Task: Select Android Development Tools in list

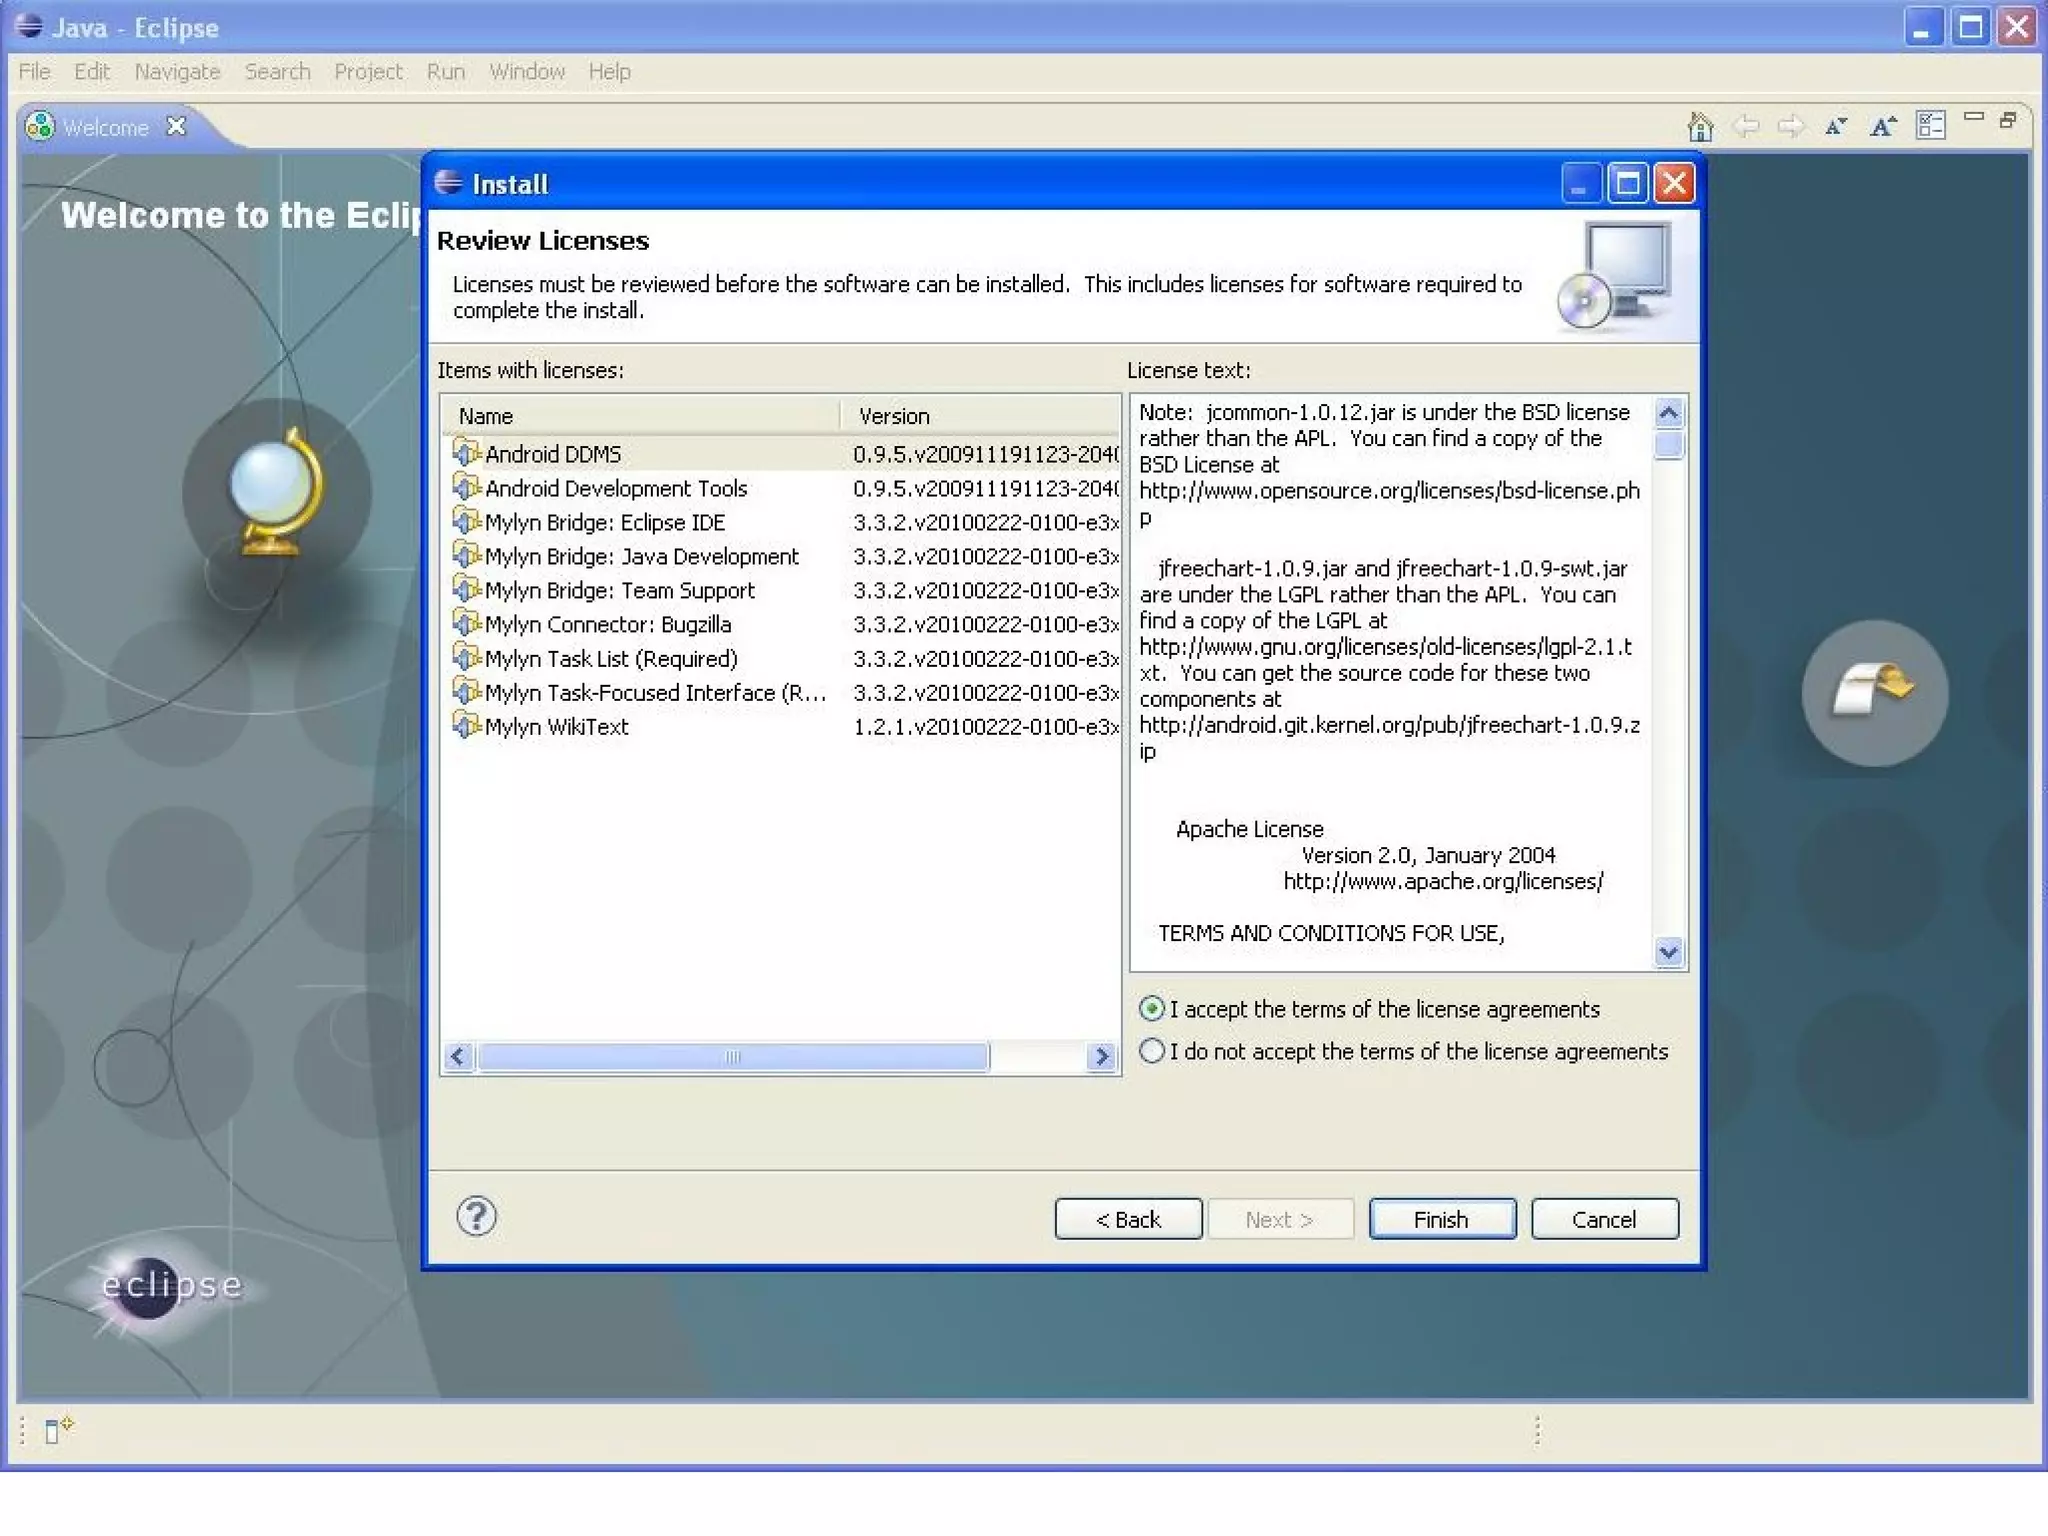Action: click(616, 488)
